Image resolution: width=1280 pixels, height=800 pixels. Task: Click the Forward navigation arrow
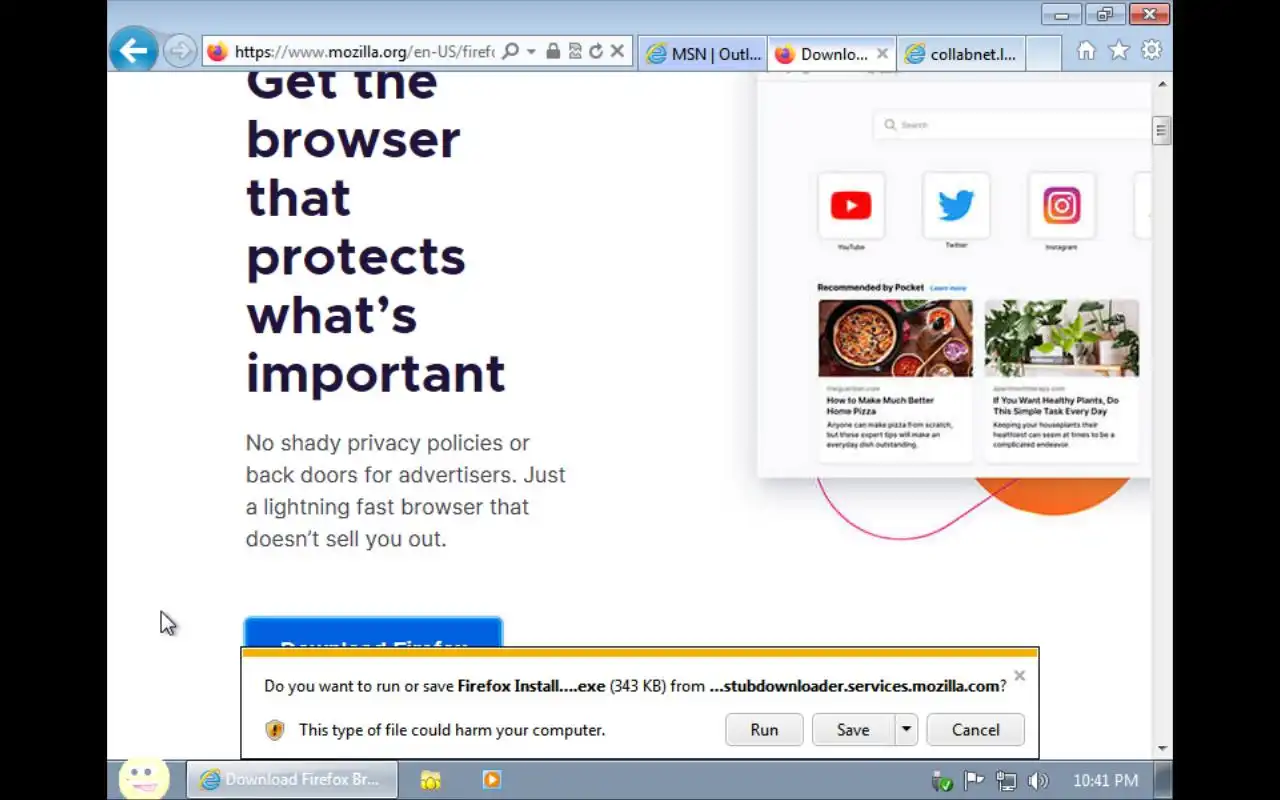click(x=179, y=51)
